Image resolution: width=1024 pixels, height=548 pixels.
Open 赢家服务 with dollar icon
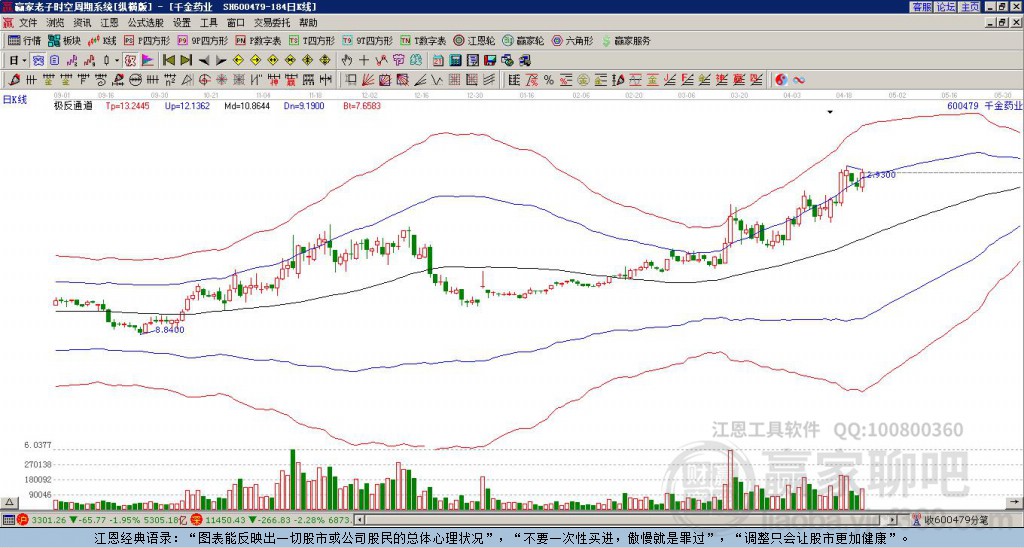[x=626, y=40]
